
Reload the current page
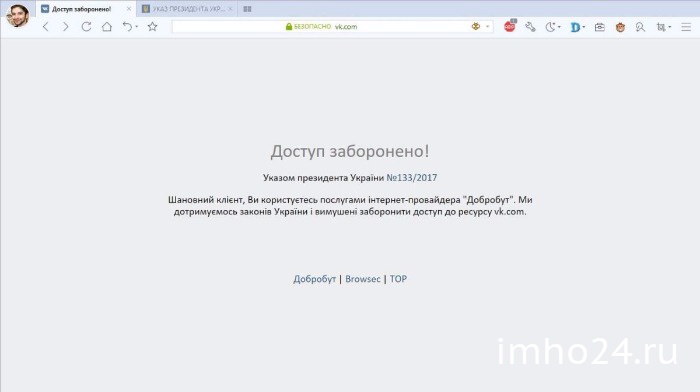pyautogui.click(x=86, y=27)
